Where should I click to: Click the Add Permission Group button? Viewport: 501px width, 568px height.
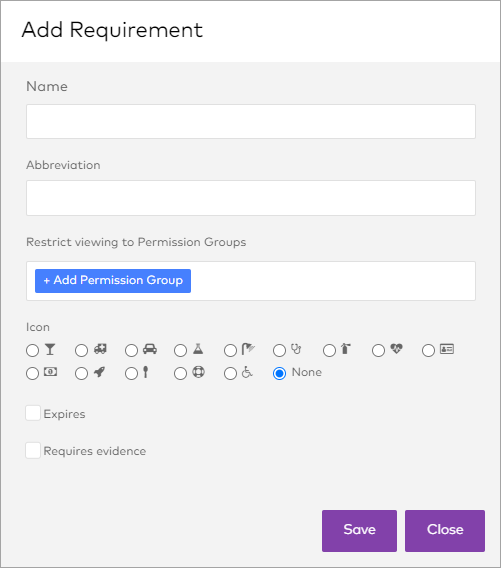point(113,281)
